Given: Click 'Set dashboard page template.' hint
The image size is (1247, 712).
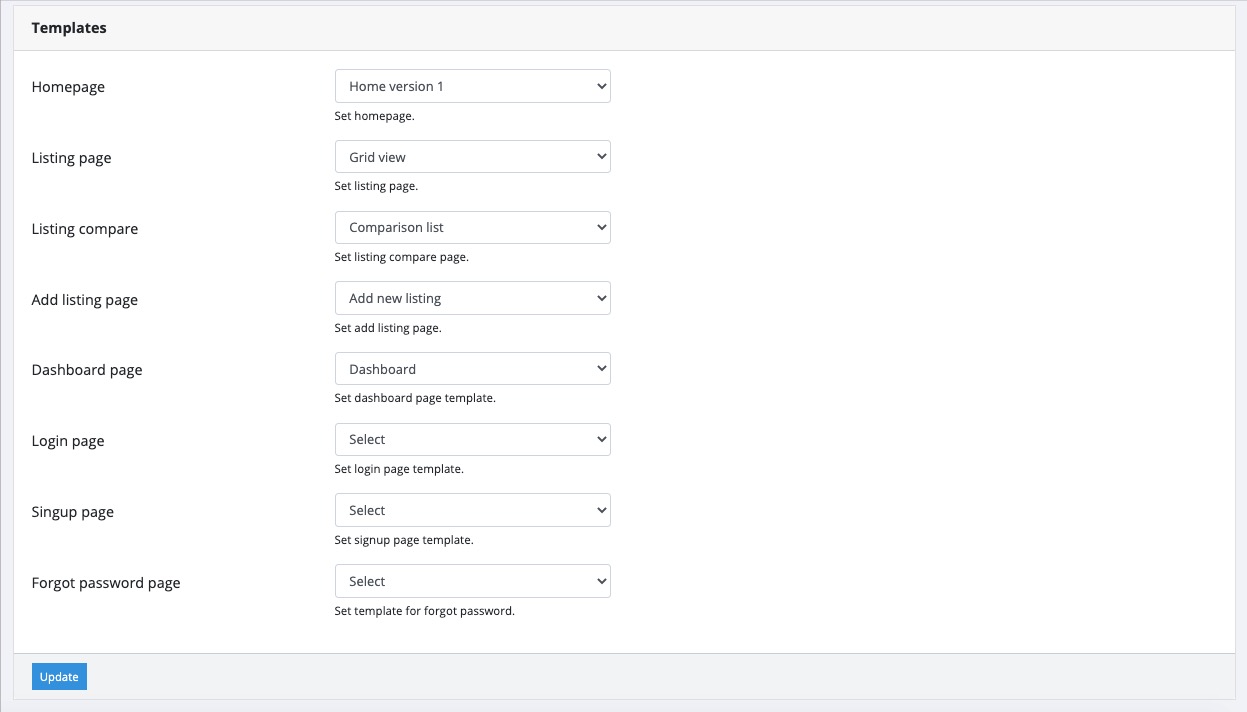Looking at the screenshot, I should 415,398.
